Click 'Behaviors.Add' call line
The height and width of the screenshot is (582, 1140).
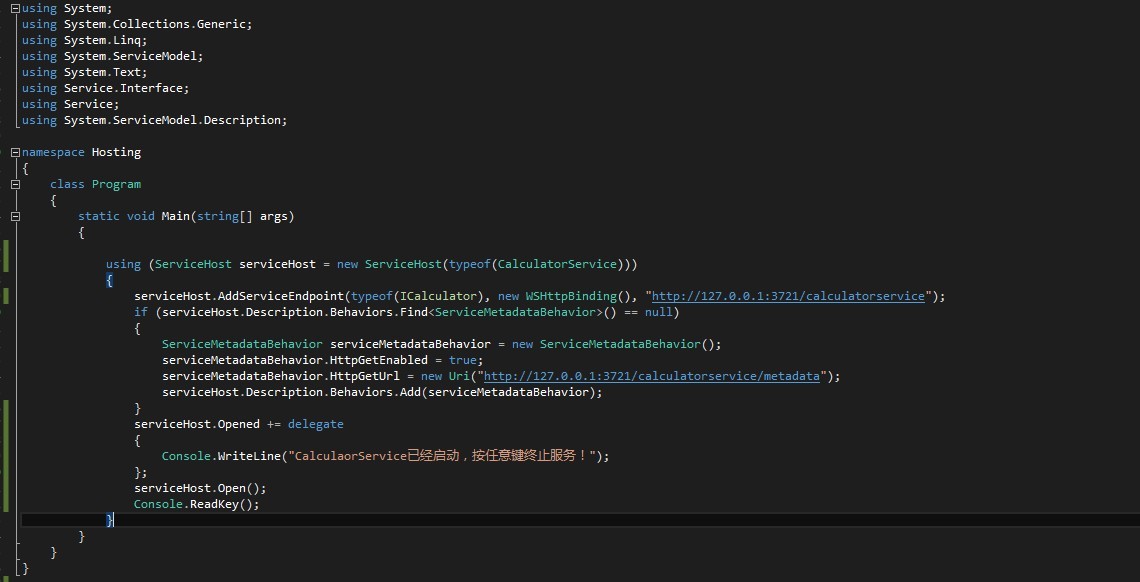coord(382,392)
